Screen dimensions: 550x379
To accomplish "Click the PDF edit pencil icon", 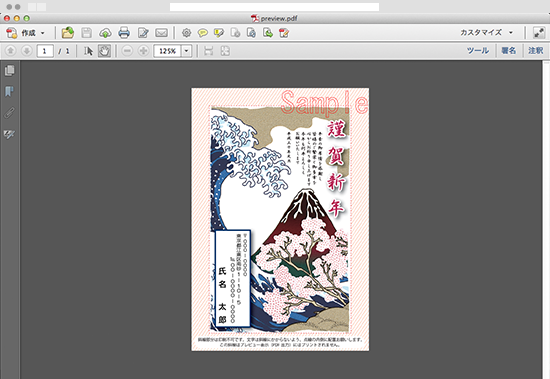I will (x=284, y=33).
